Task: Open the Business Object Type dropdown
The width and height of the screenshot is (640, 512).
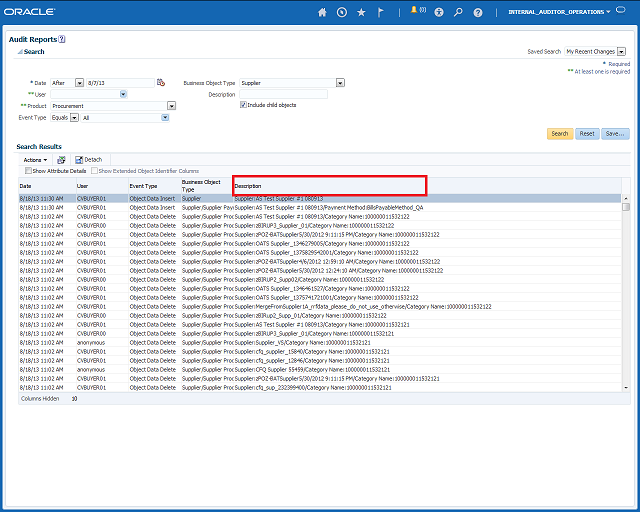Action: pos(340,83)
